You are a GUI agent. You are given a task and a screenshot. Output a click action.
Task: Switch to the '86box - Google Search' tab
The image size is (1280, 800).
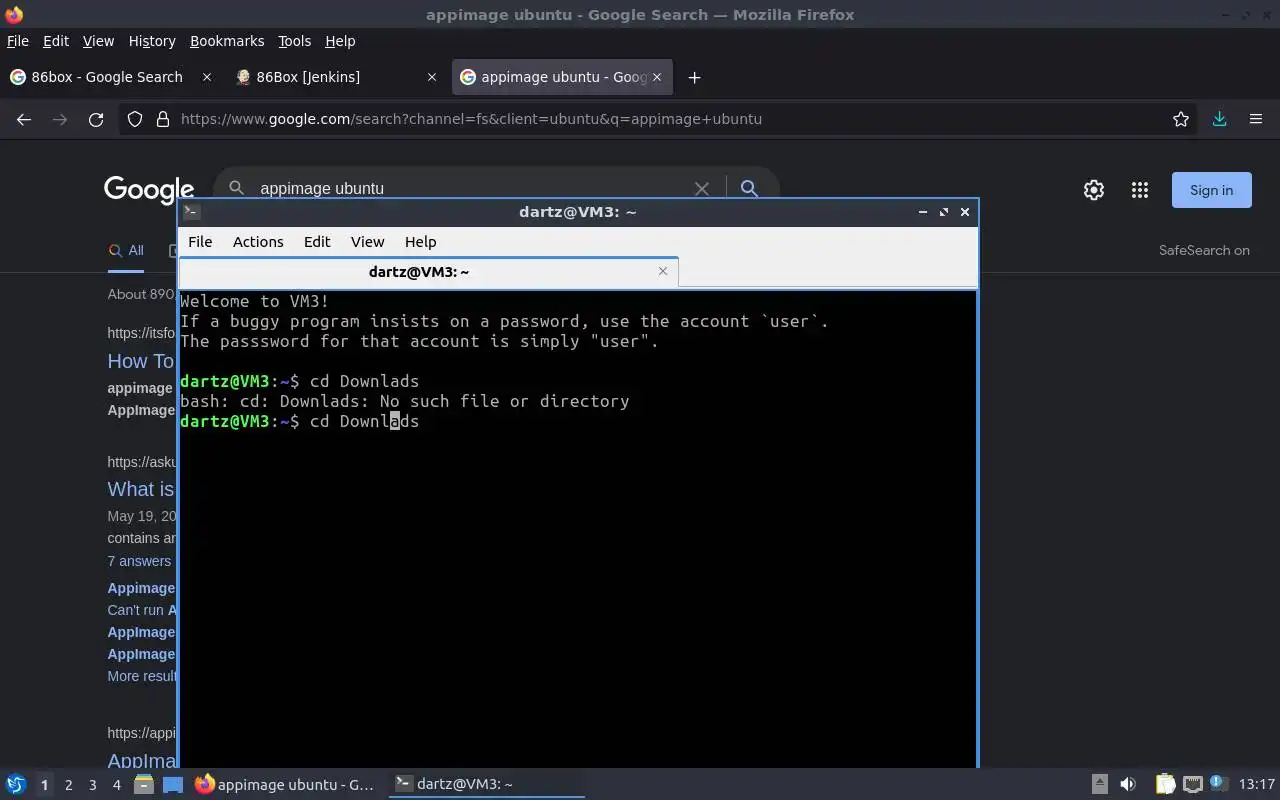pyautogui.click(x=110, y=77)
